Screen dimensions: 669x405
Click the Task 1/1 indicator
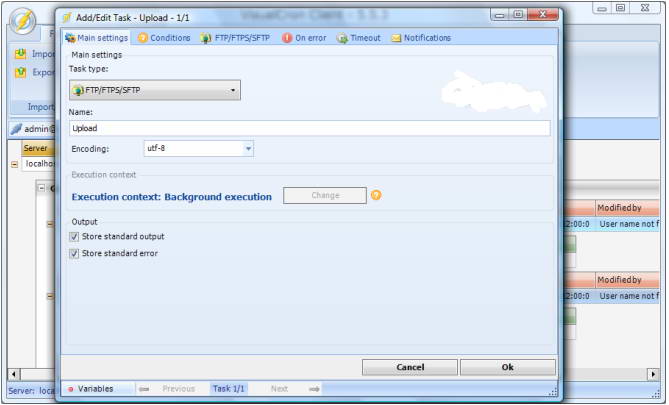coord(229,389)
